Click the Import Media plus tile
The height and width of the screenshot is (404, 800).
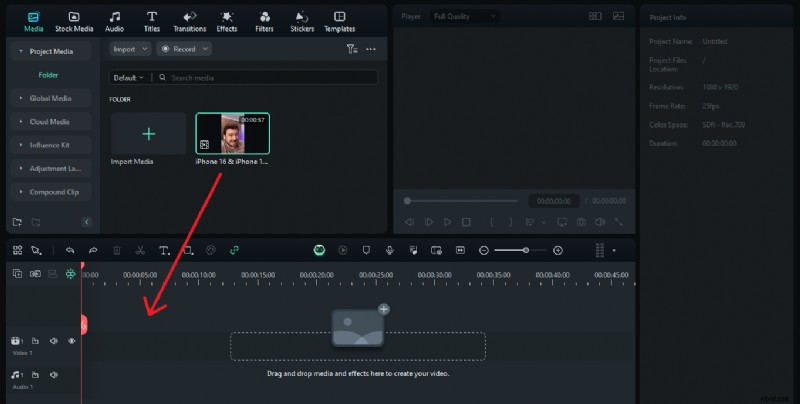point(148,134)
